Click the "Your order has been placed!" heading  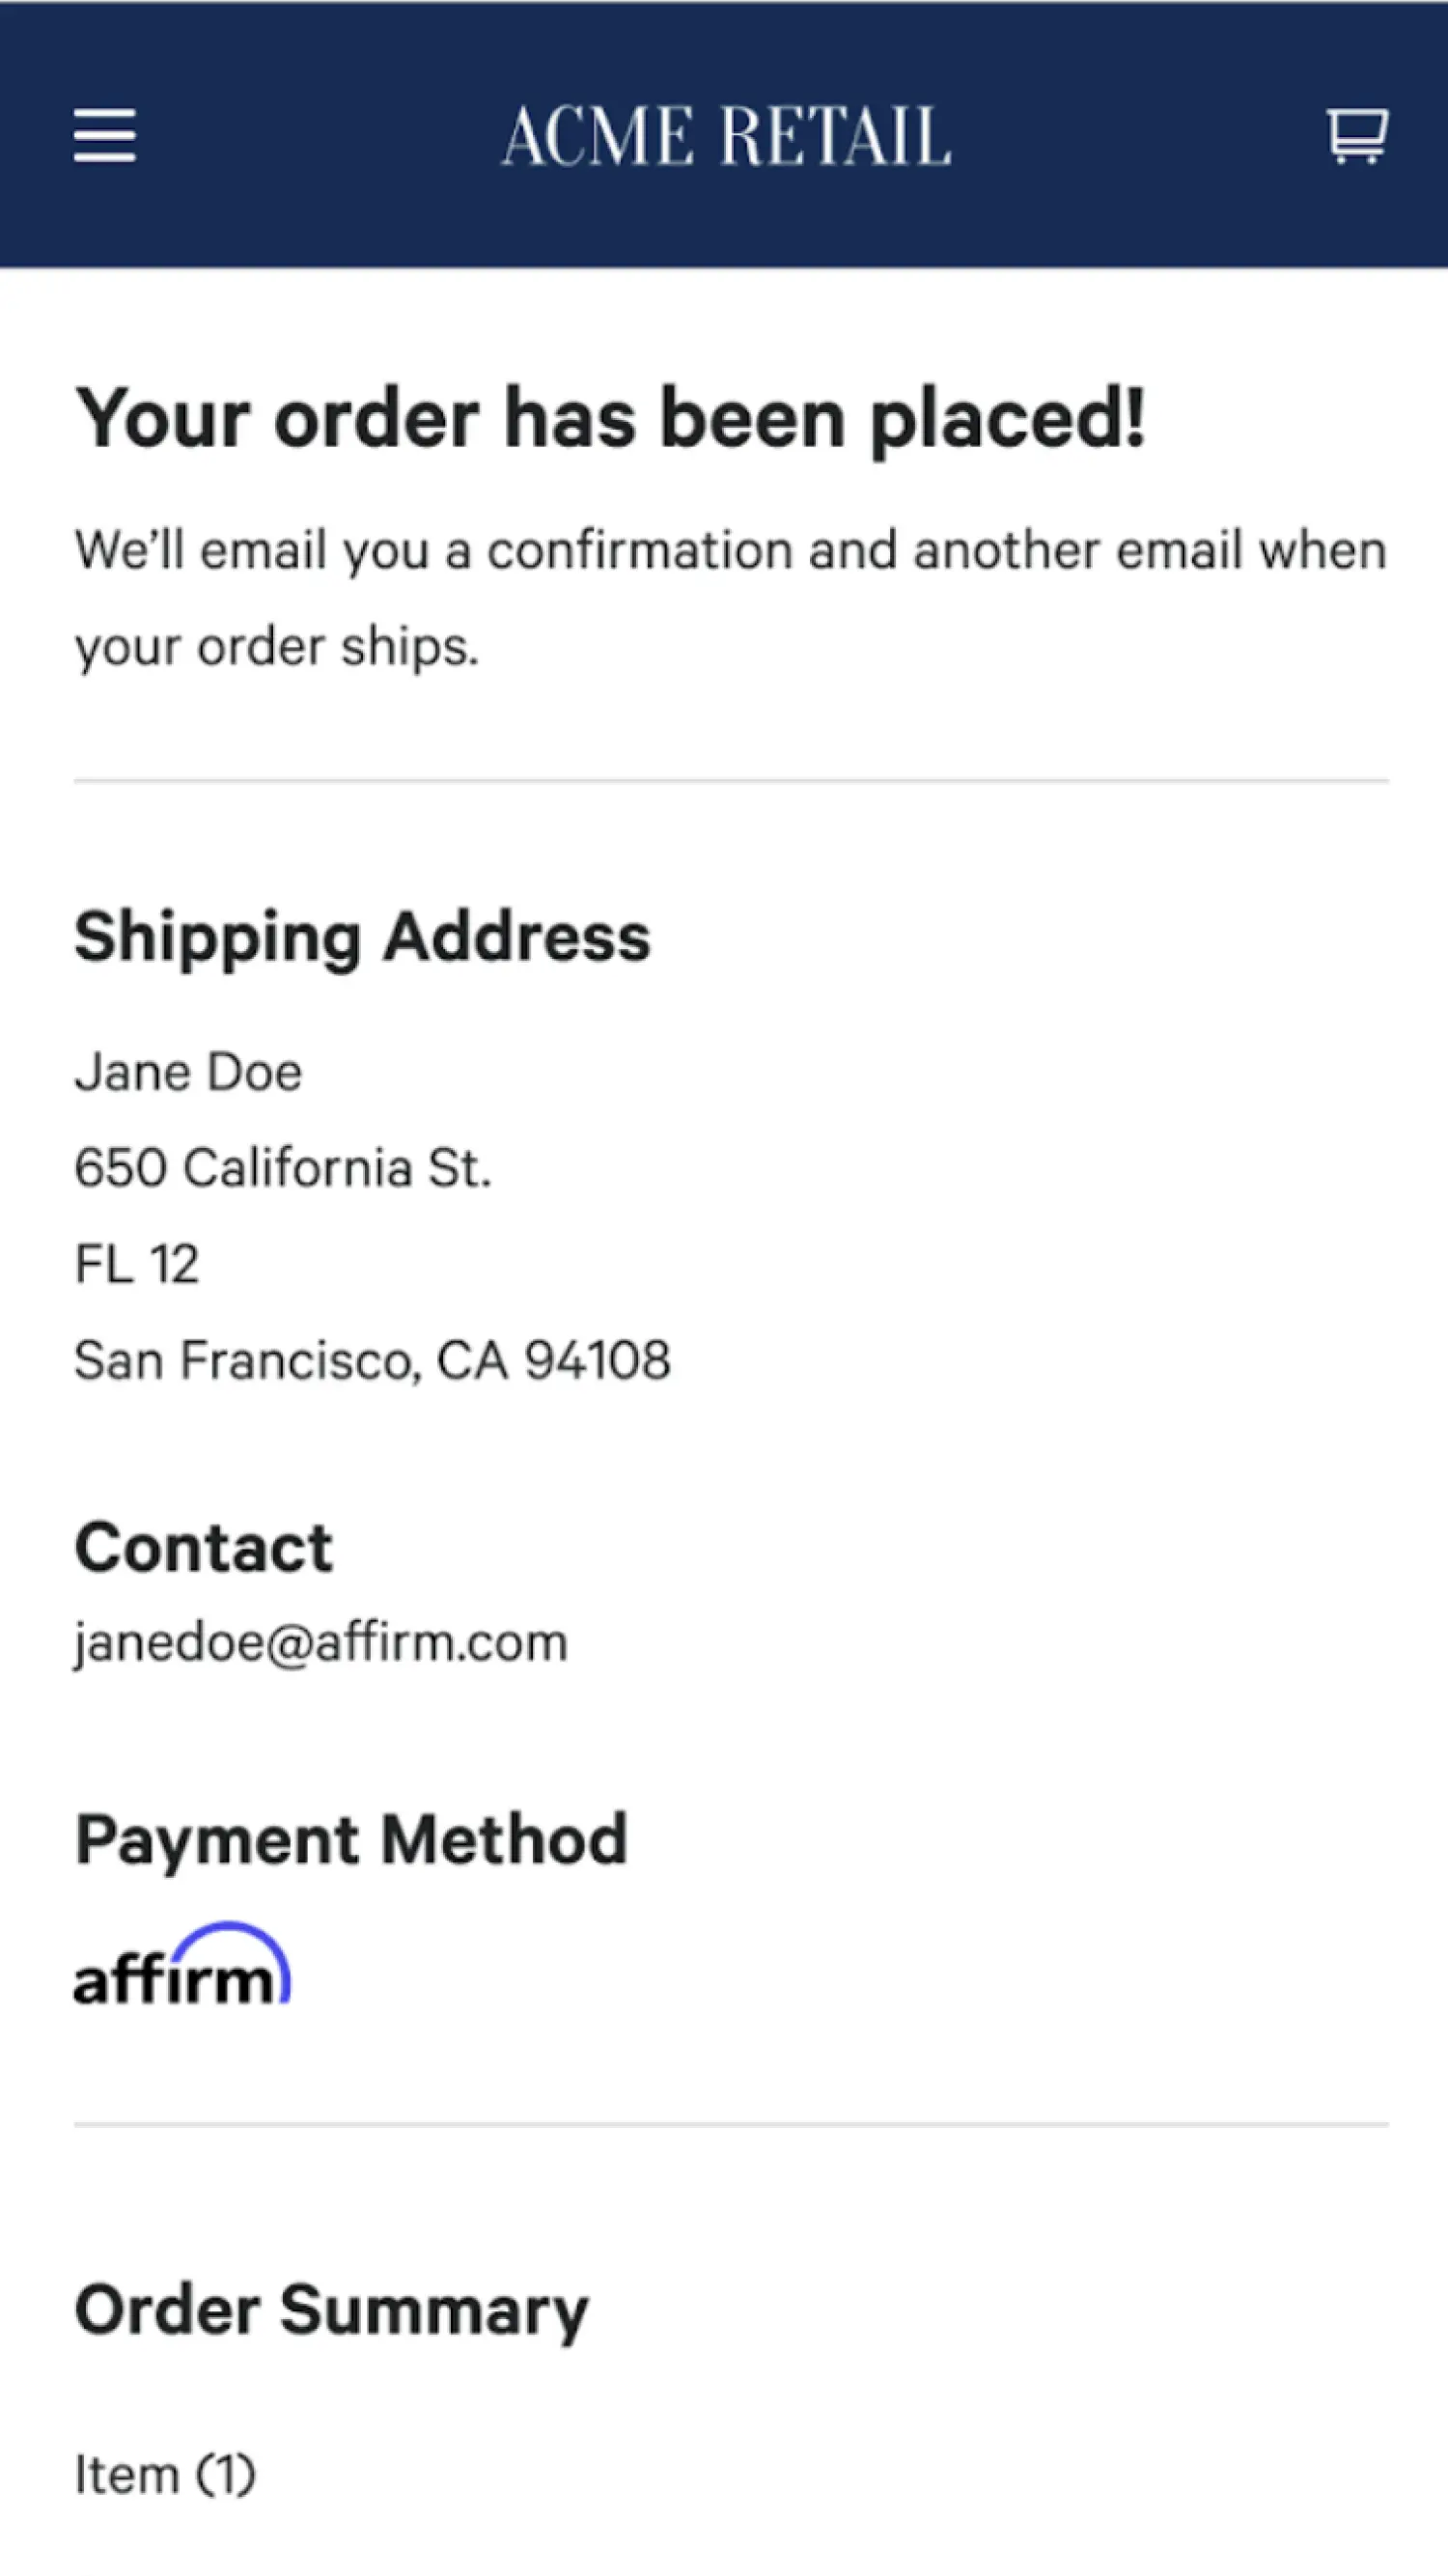click(x=610, y=419)
